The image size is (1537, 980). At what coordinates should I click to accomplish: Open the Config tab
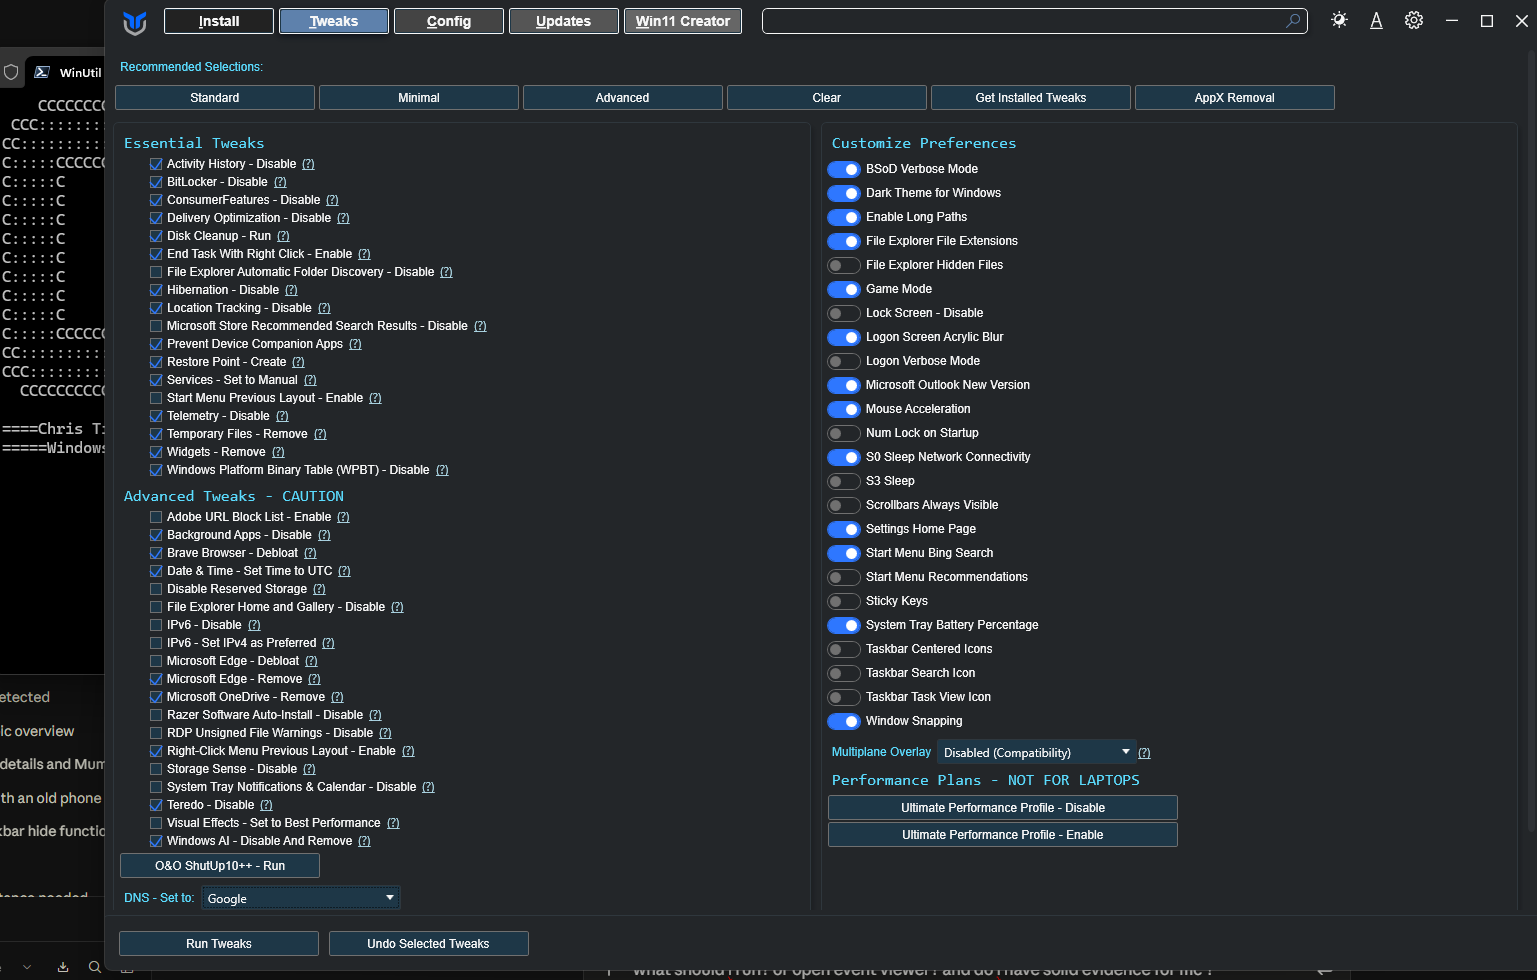pos(449,21)
